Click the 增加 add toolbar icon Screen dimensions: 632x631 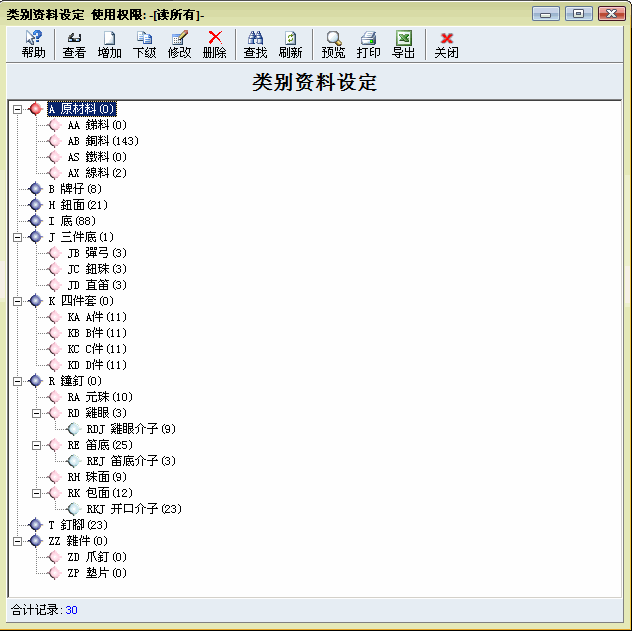(x=109, y=44)
